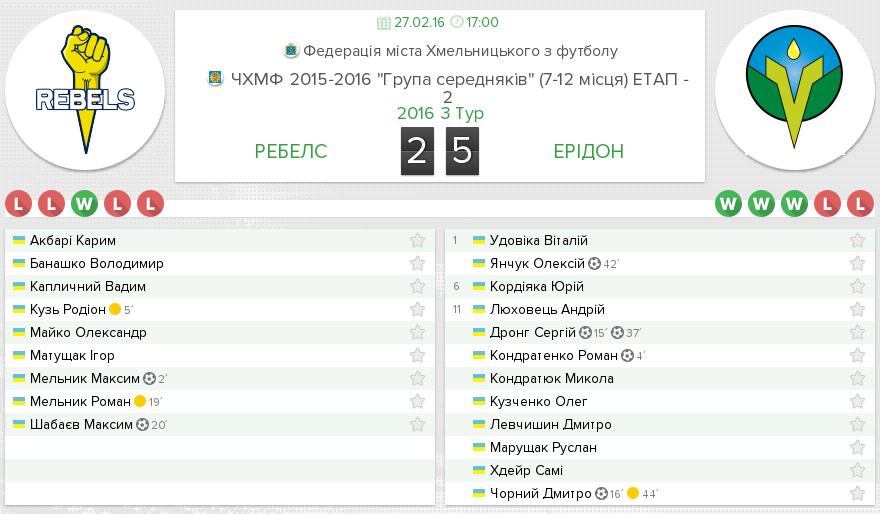Select player Мельник Роман in the lineup
Viewport: 880px width, 514px height.
point(80,402)
